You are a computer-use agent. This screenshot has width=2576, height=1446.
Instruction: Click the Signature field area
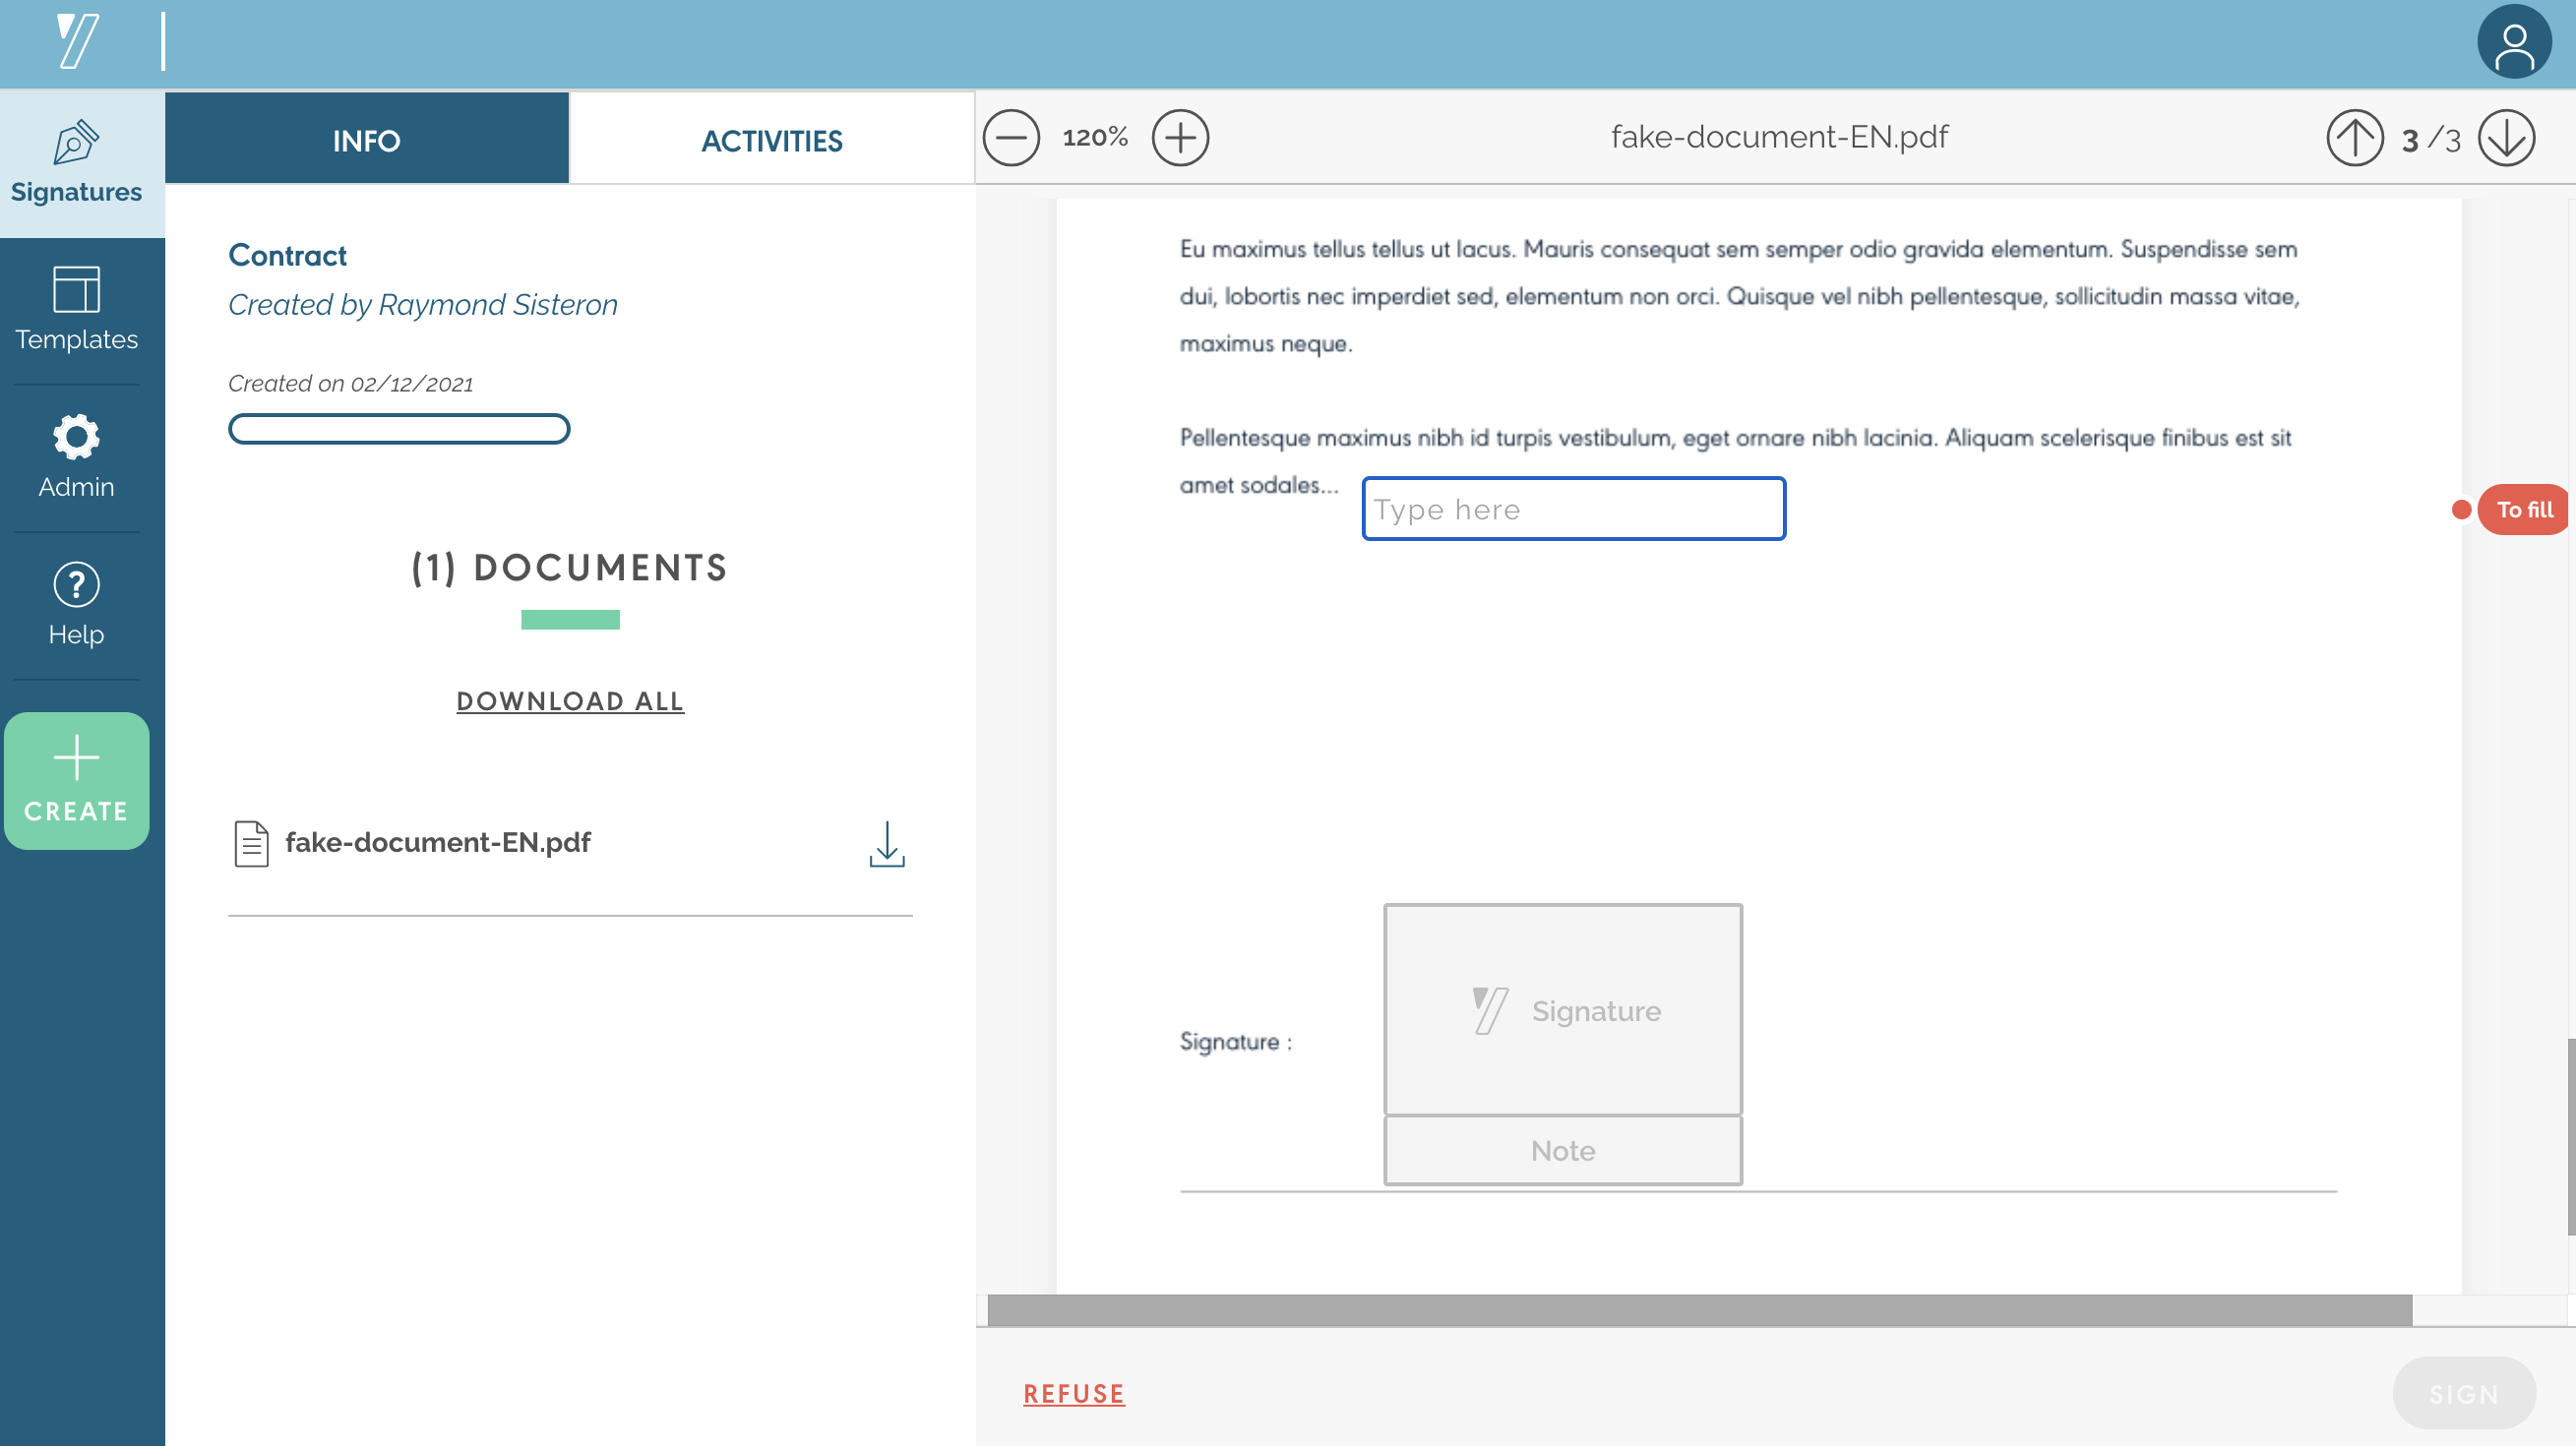[x=1564, y=1011]
